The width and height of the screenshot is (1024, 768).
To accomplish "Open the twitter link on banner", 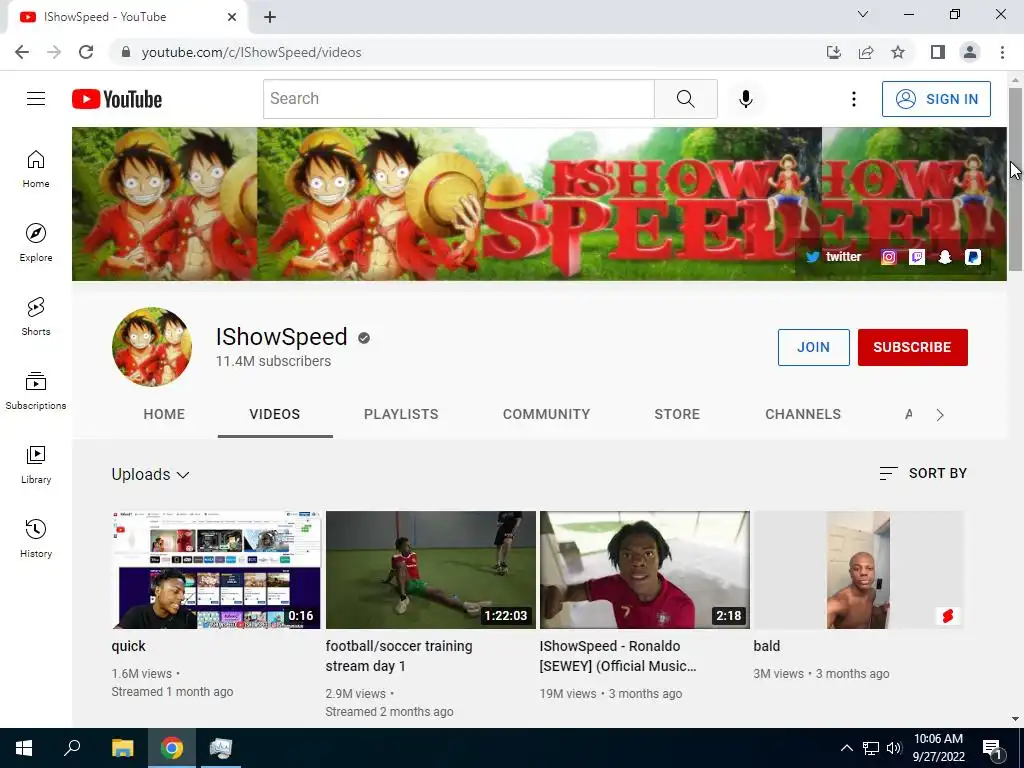I will point(834,257).
